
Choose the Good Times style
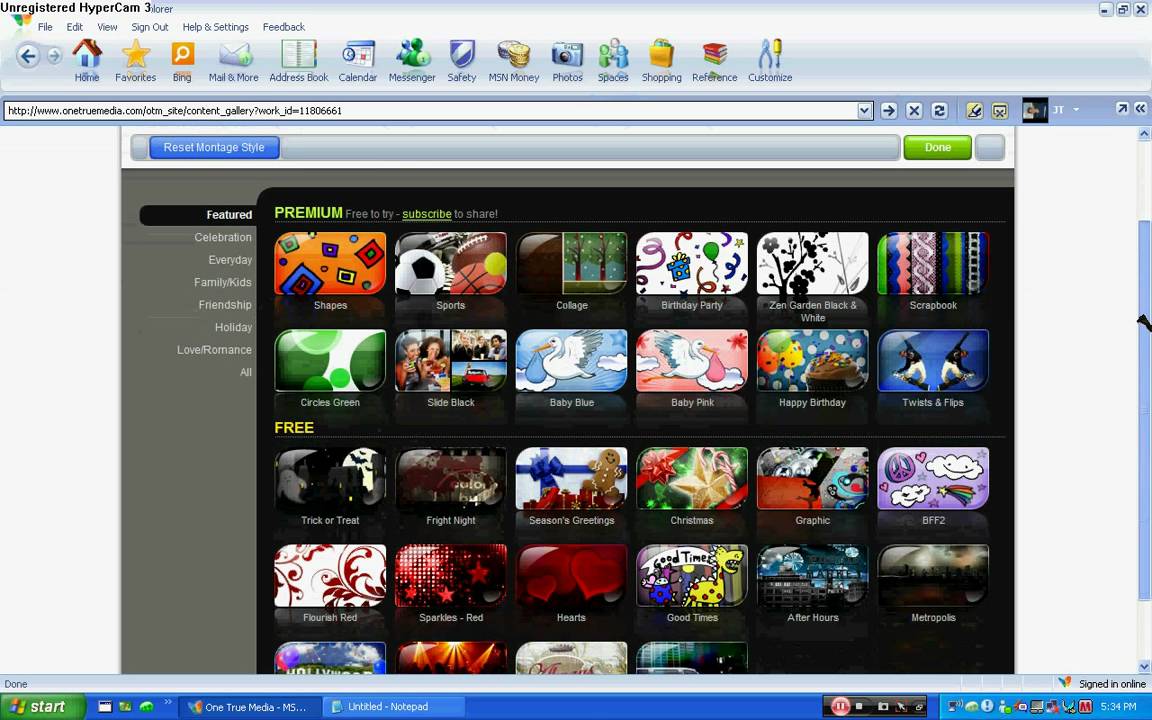point(692,576)
